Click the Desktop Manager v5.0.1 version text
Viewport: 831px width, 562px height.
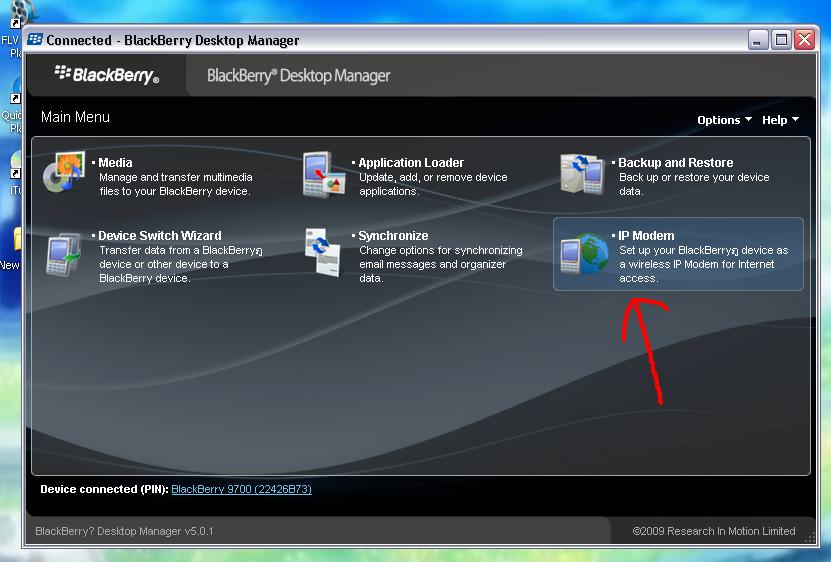click(x=124, y=531)
